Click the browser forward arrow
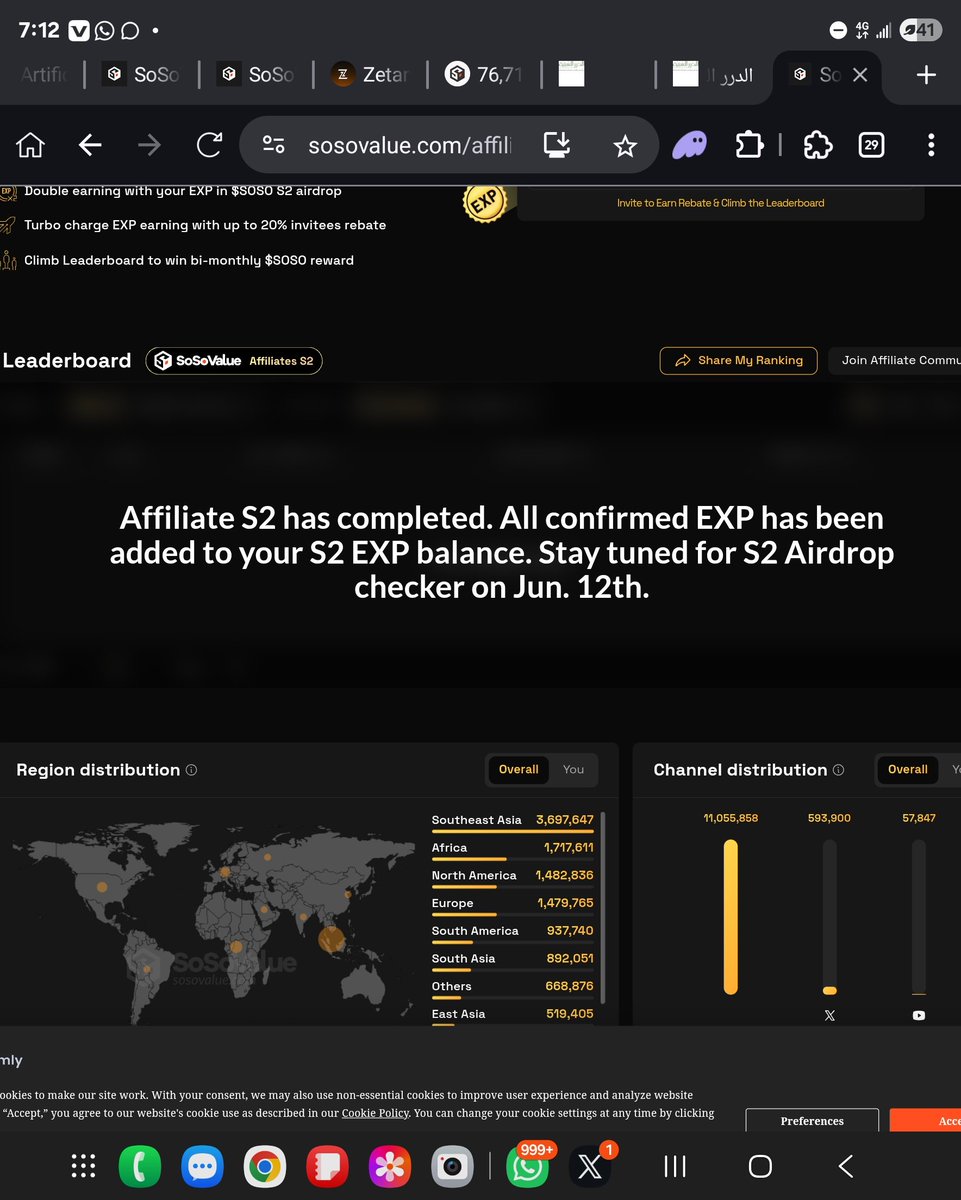The width and height of the screenshot is (961, 1200). (x=149, y=146)
